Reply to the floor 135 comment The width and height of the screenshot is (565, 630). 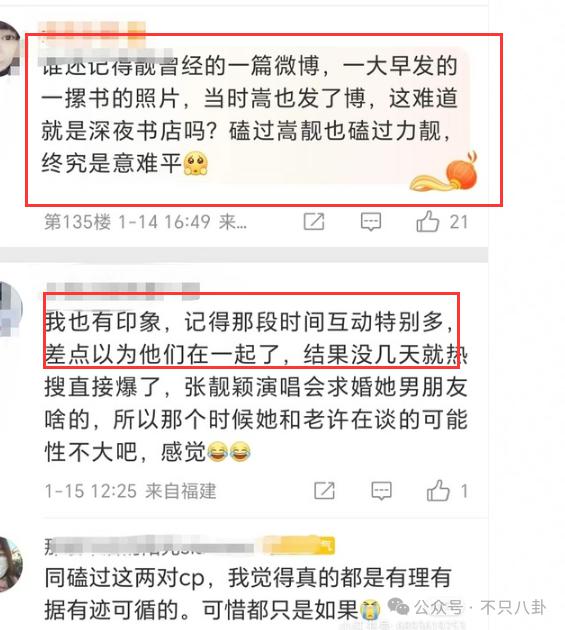[371, 222]
